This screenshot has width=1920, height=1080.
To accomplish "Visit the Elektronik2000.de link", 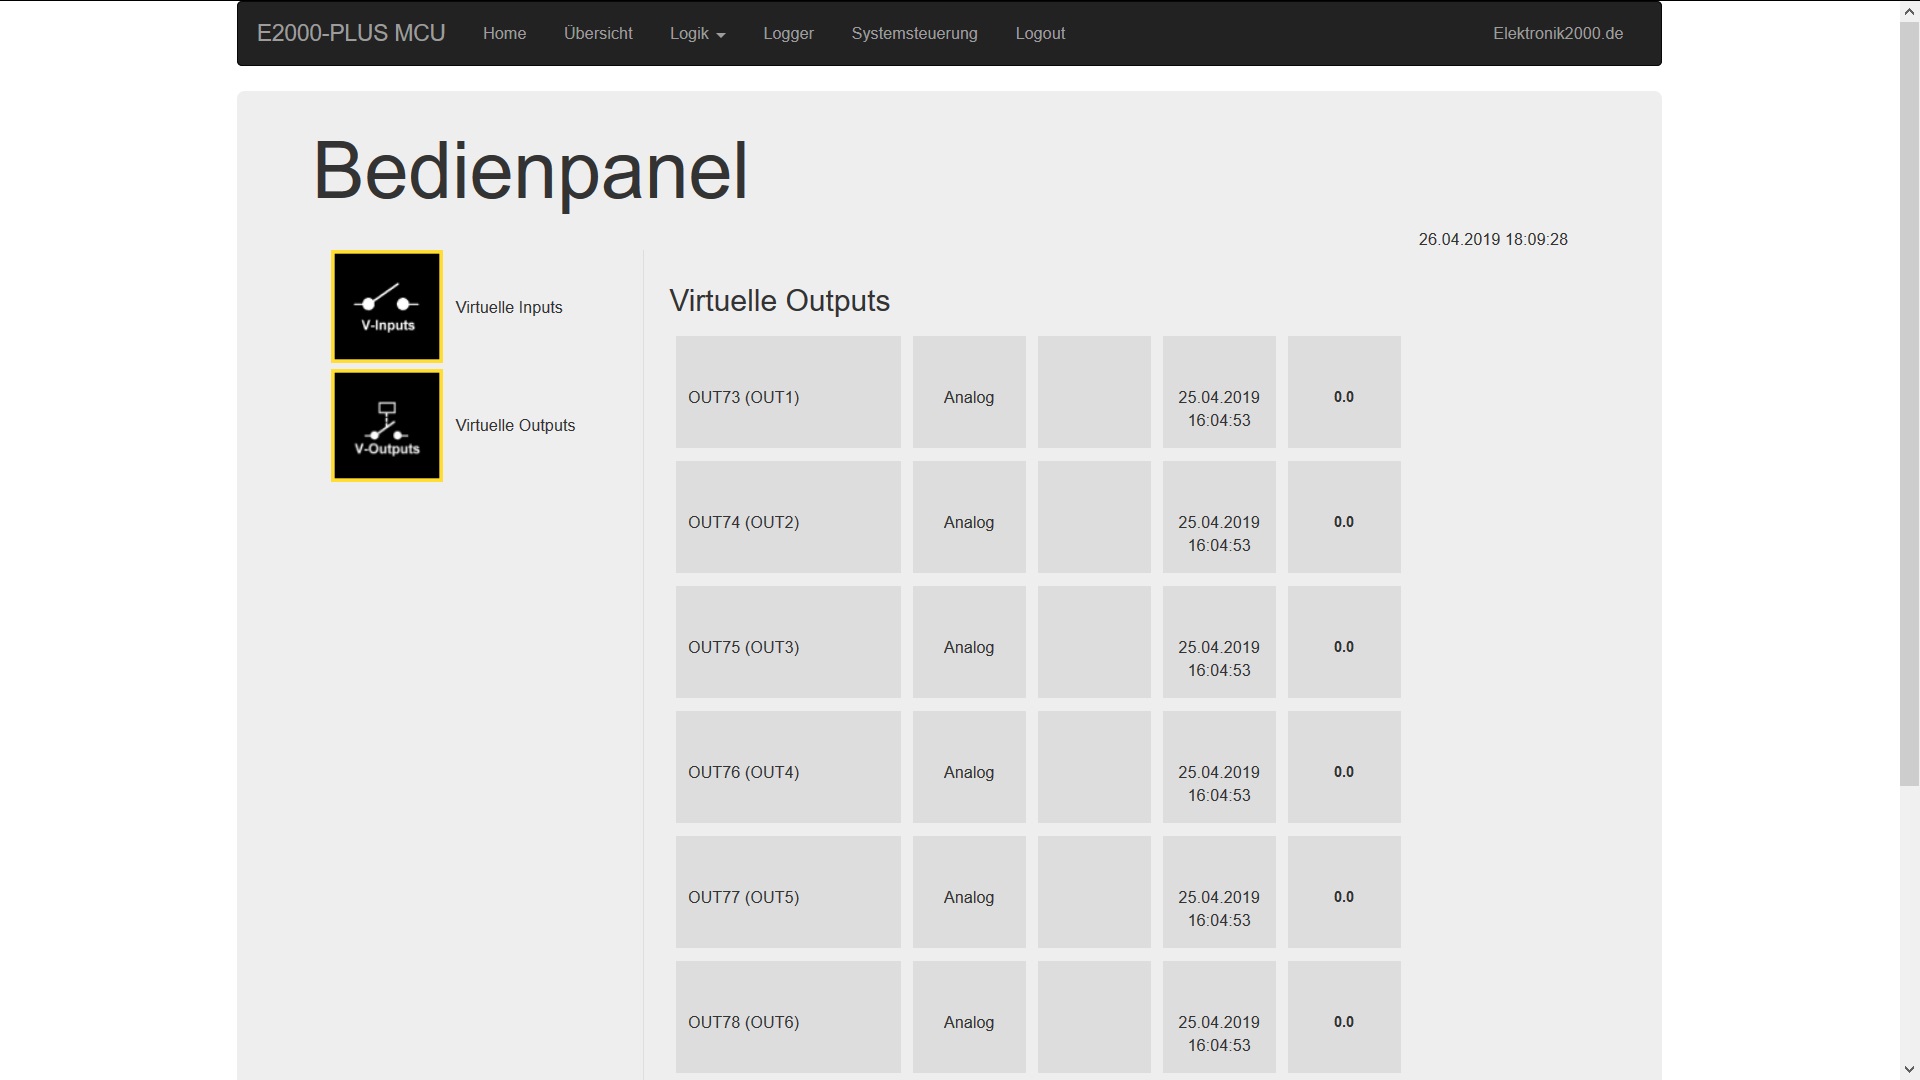I will [1557, 33].
